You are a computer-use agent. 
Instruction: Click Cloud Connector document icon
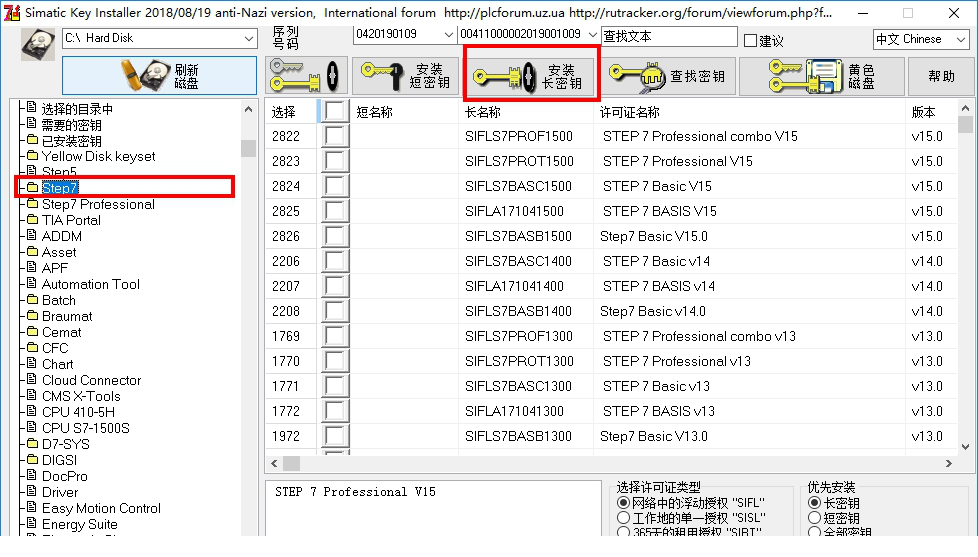[32, 379]
